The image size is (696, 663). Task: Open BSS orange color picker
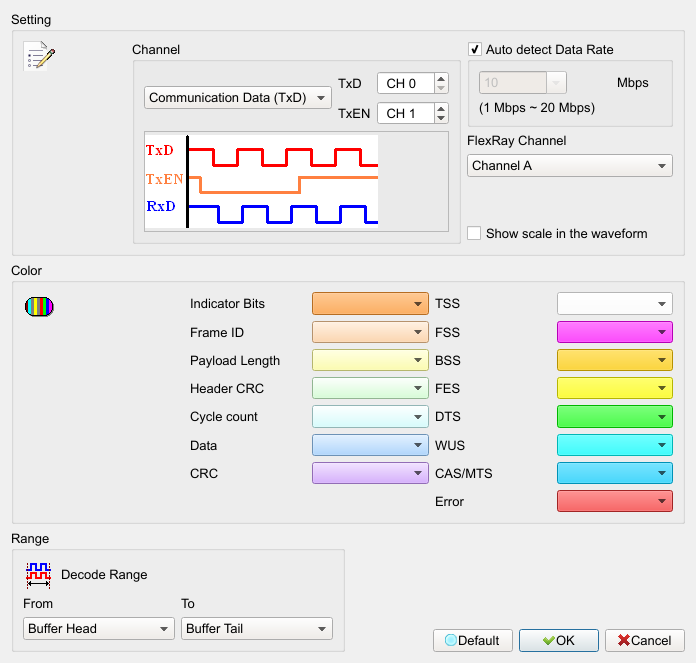coord(615,360)
